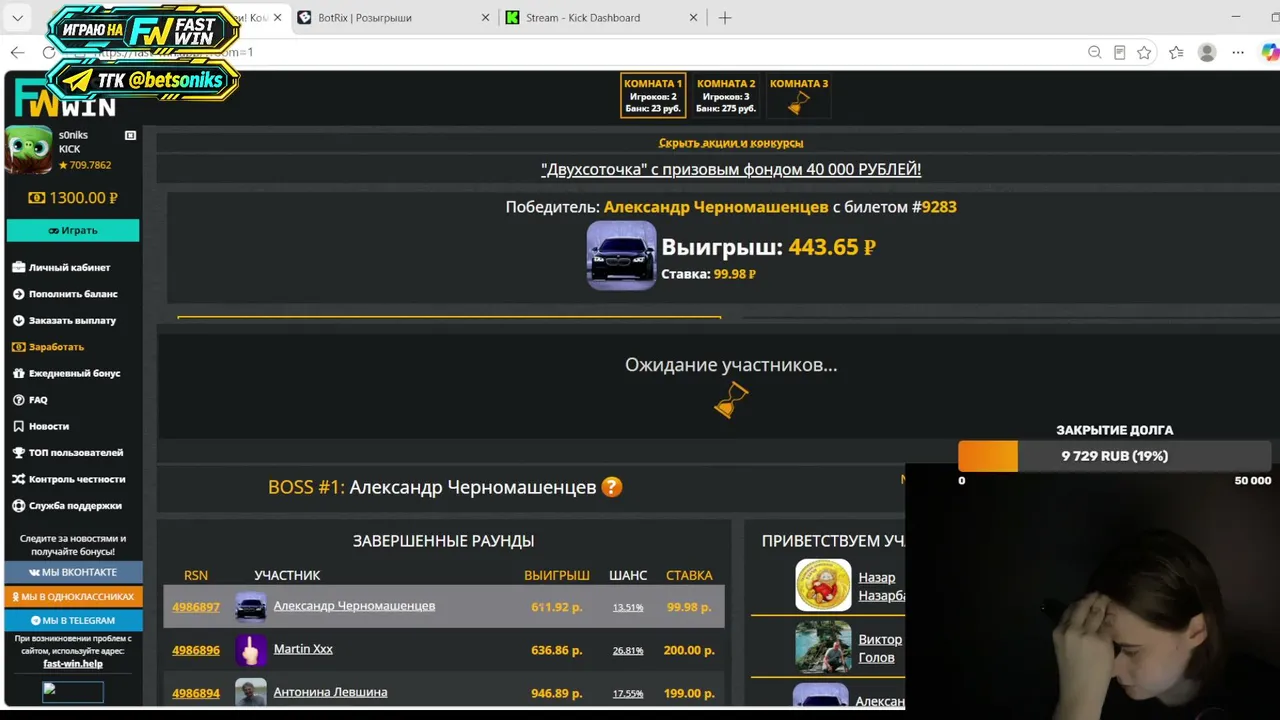This screenshot has width=1280, height=720.
Task: Click Мы ВКонтакте button
Action: [73, 572]
